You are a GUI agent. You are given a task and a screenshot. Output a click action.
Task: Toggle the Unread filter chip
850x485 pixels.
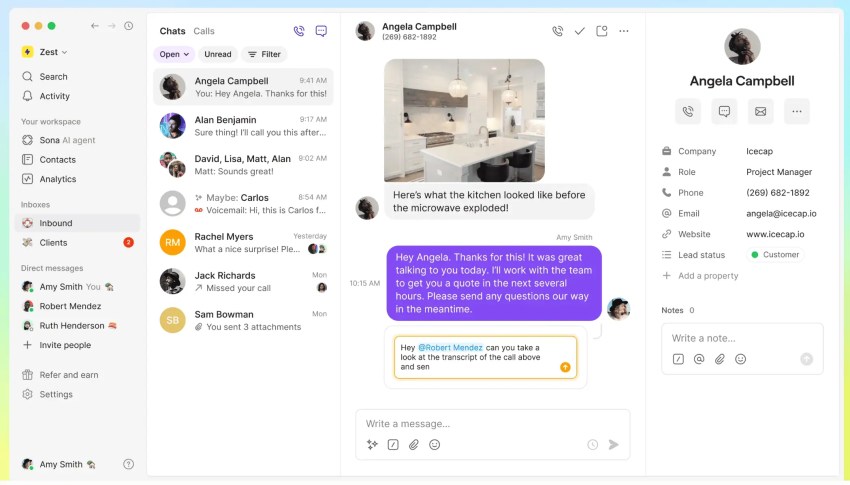click(217, 55)
